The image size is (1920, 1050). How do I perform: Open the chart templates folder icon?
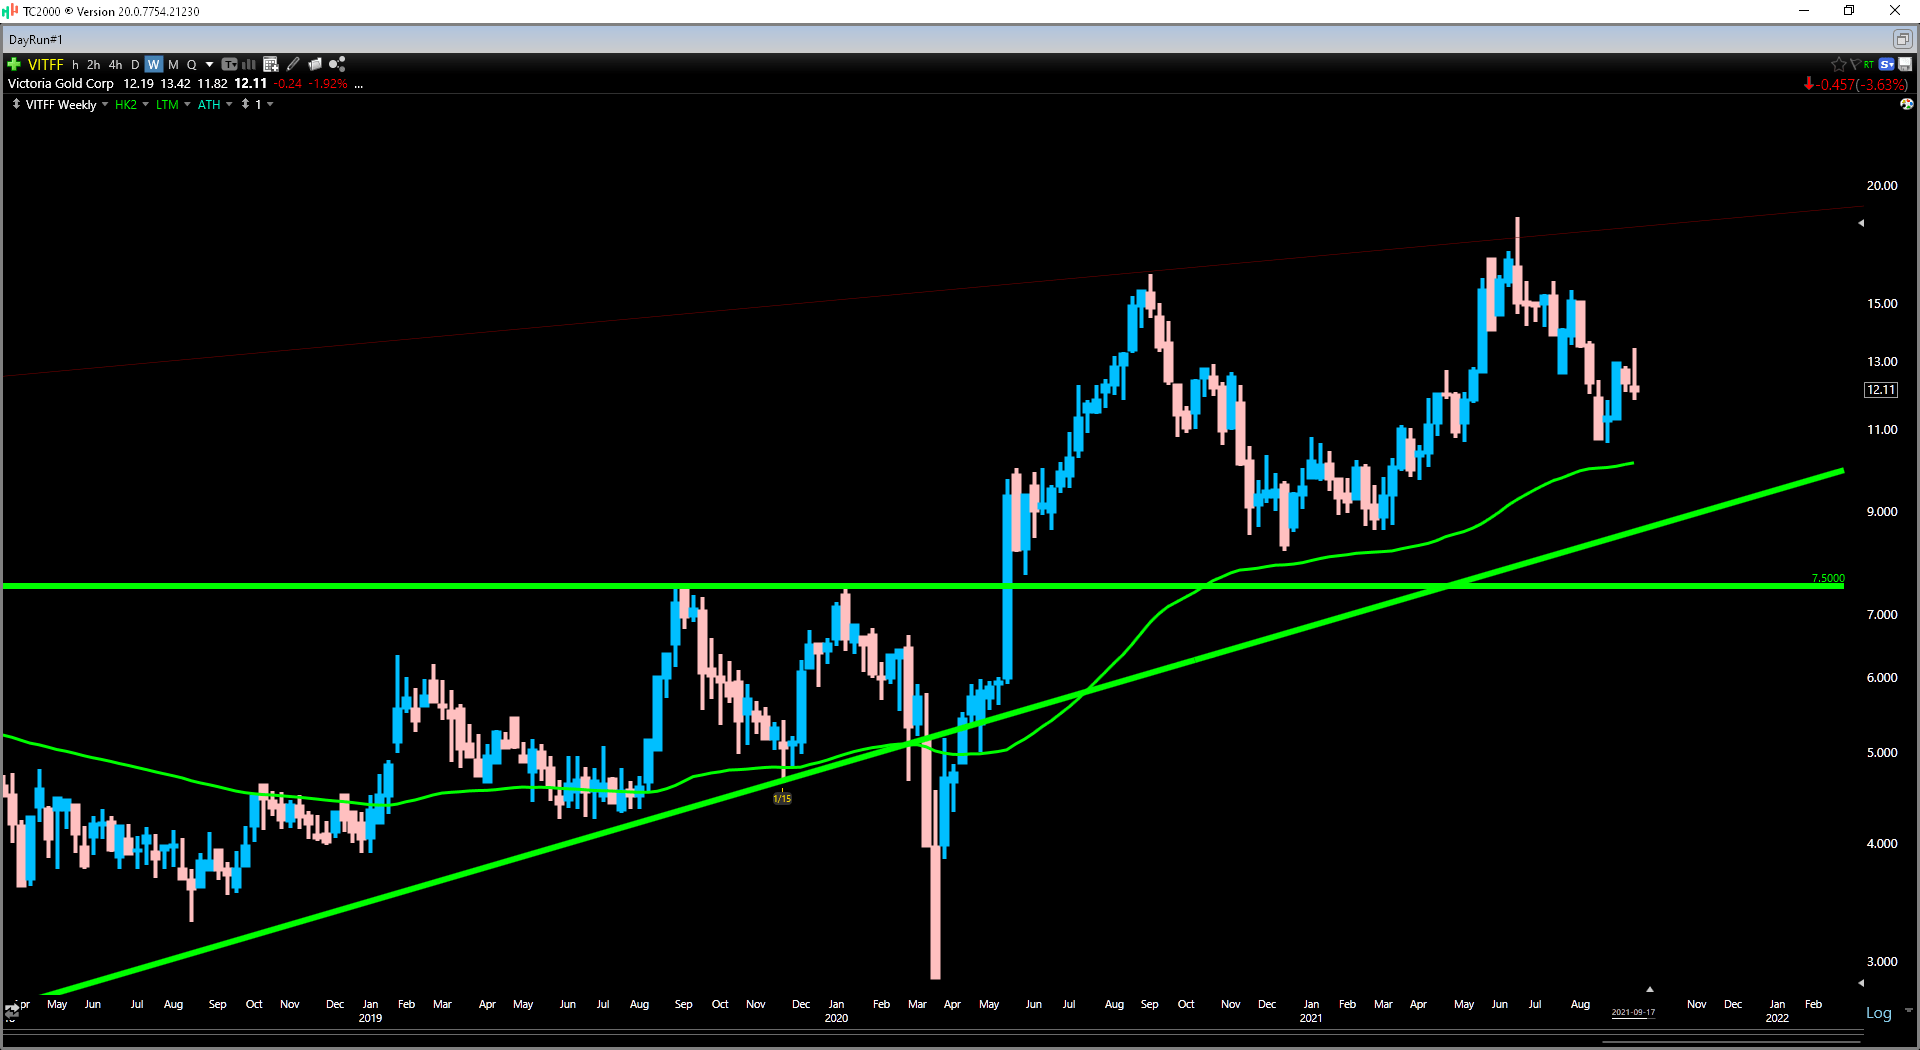(x=315, y=64)
